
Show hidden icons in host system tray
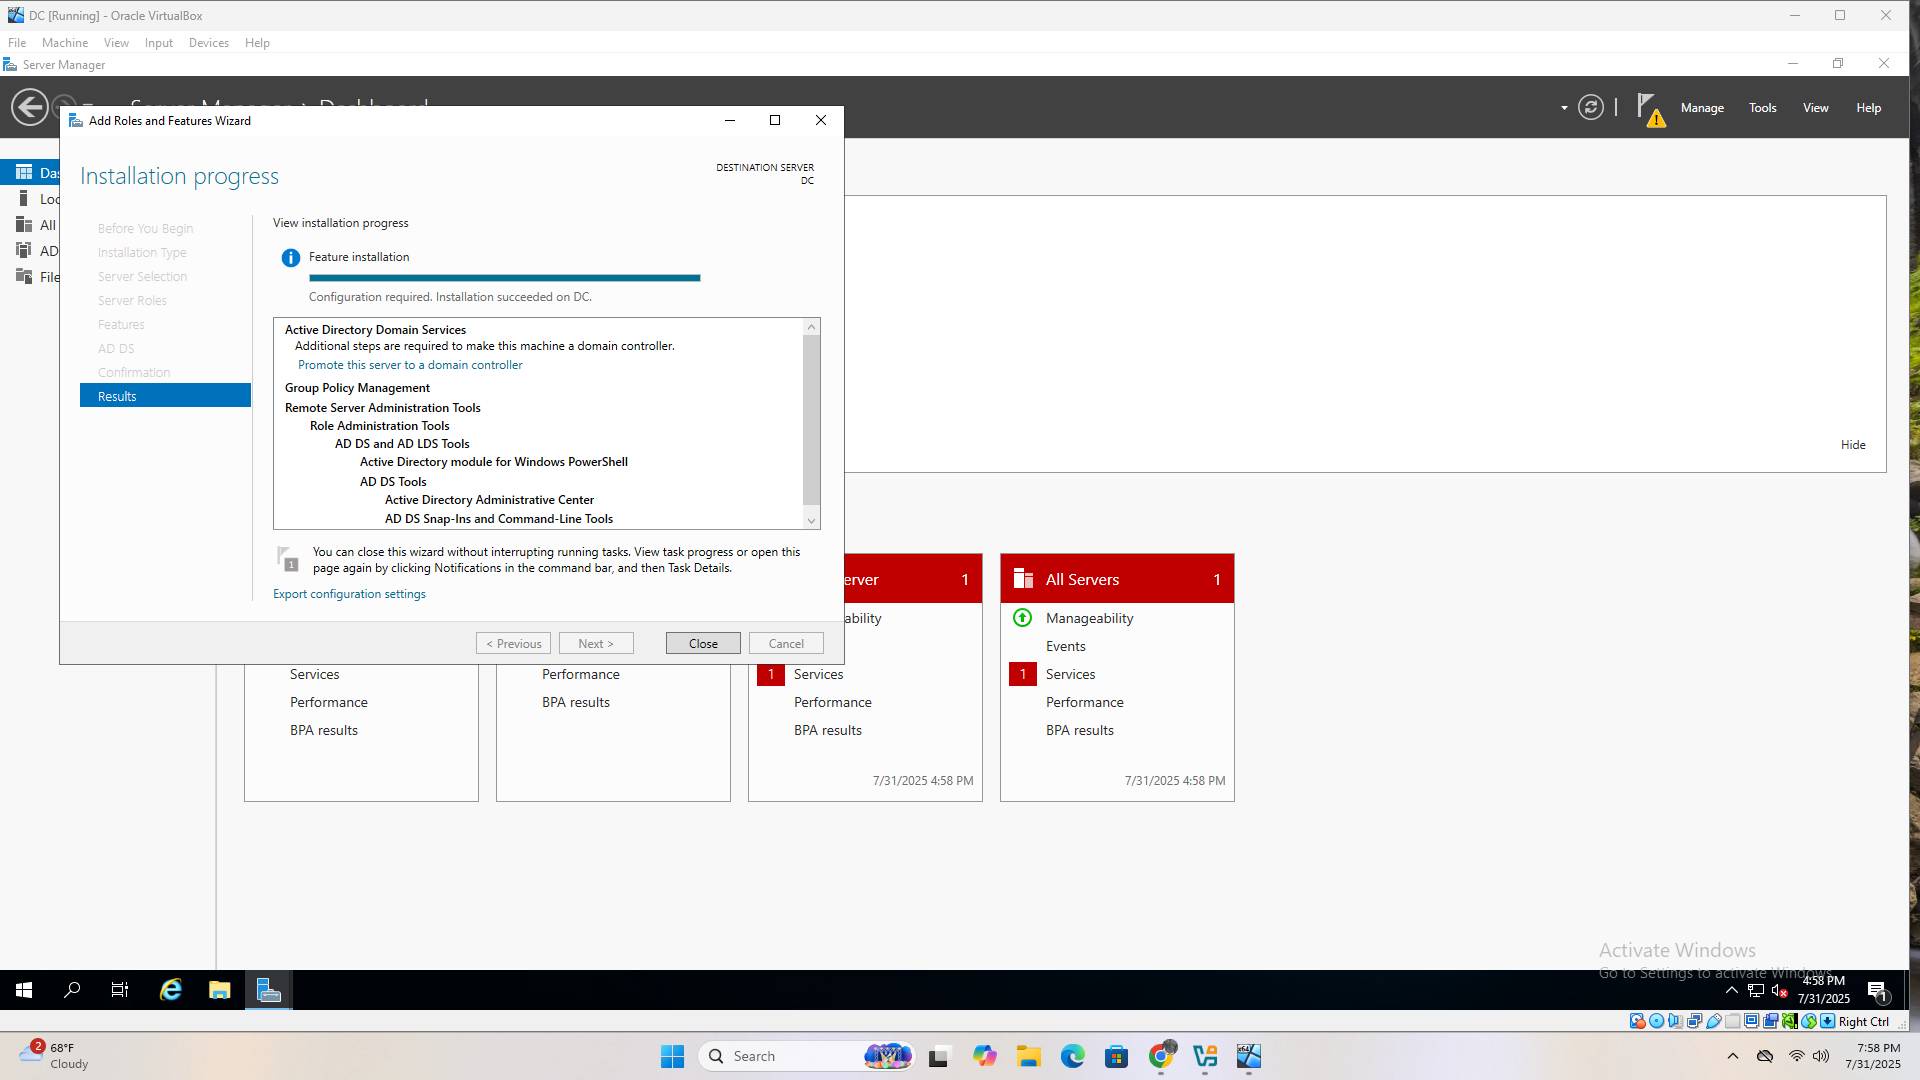click(x=1733, y=1056)
